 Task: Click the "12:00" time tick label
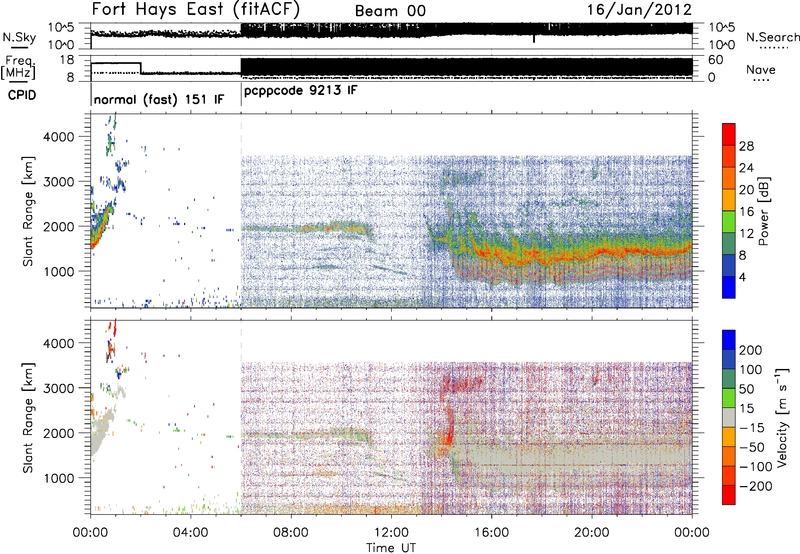pos(391,532)
